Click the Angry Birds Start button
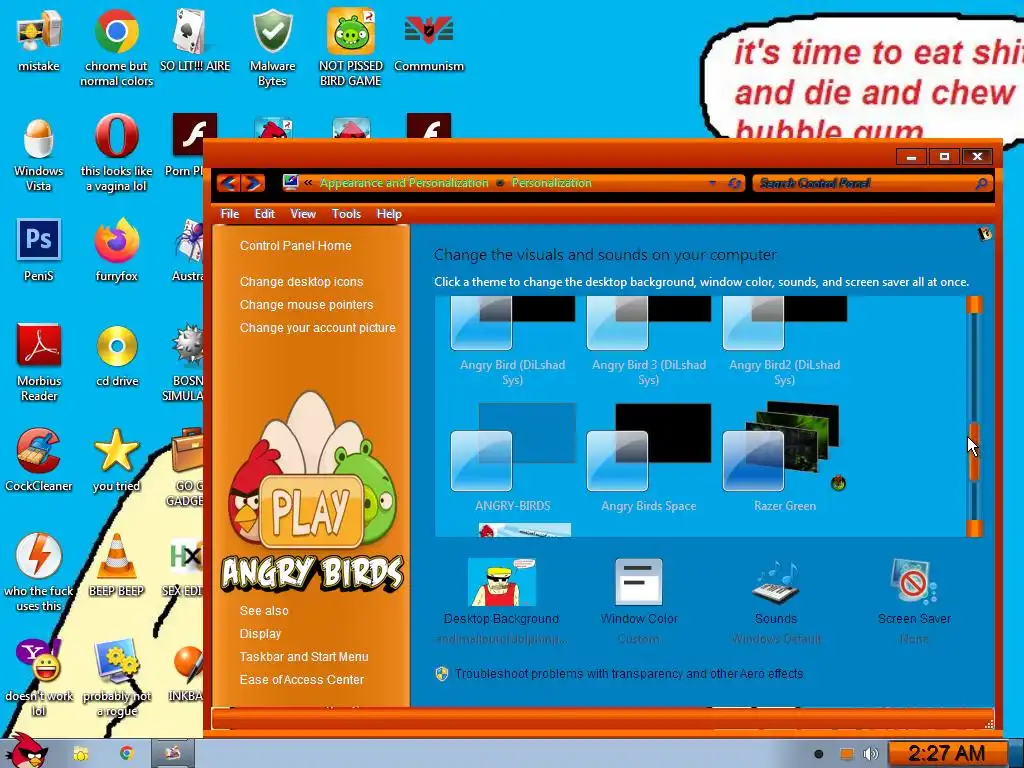This screenshot has height=768, width=1024. [27, 751]
